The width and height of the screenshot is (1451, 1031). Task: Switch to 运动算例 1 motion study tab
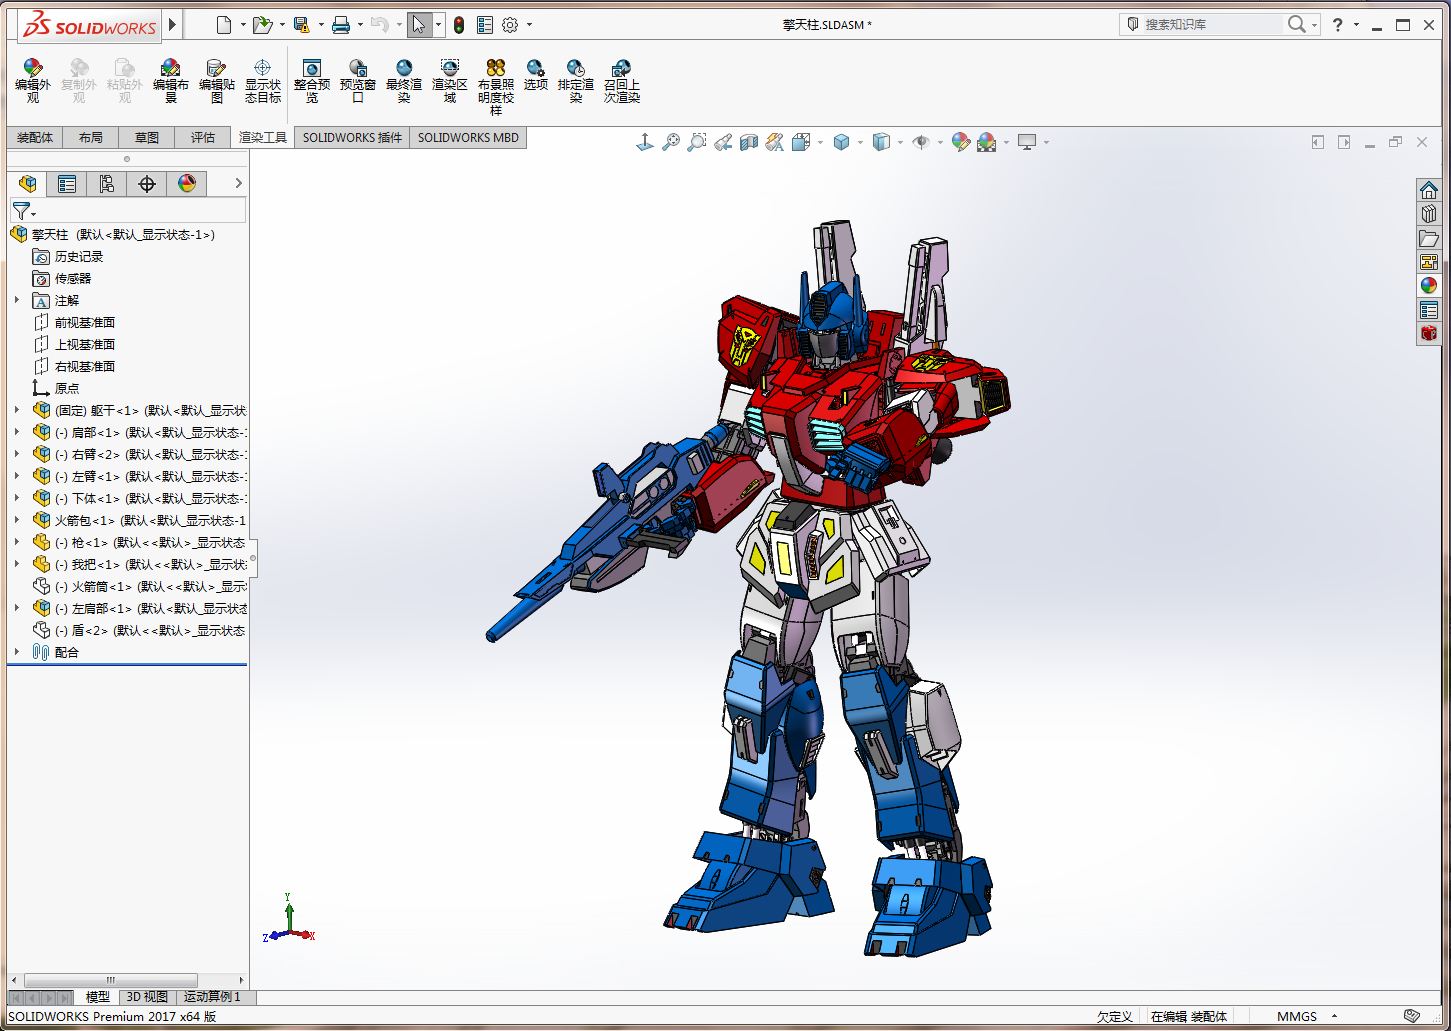point(212,997)
